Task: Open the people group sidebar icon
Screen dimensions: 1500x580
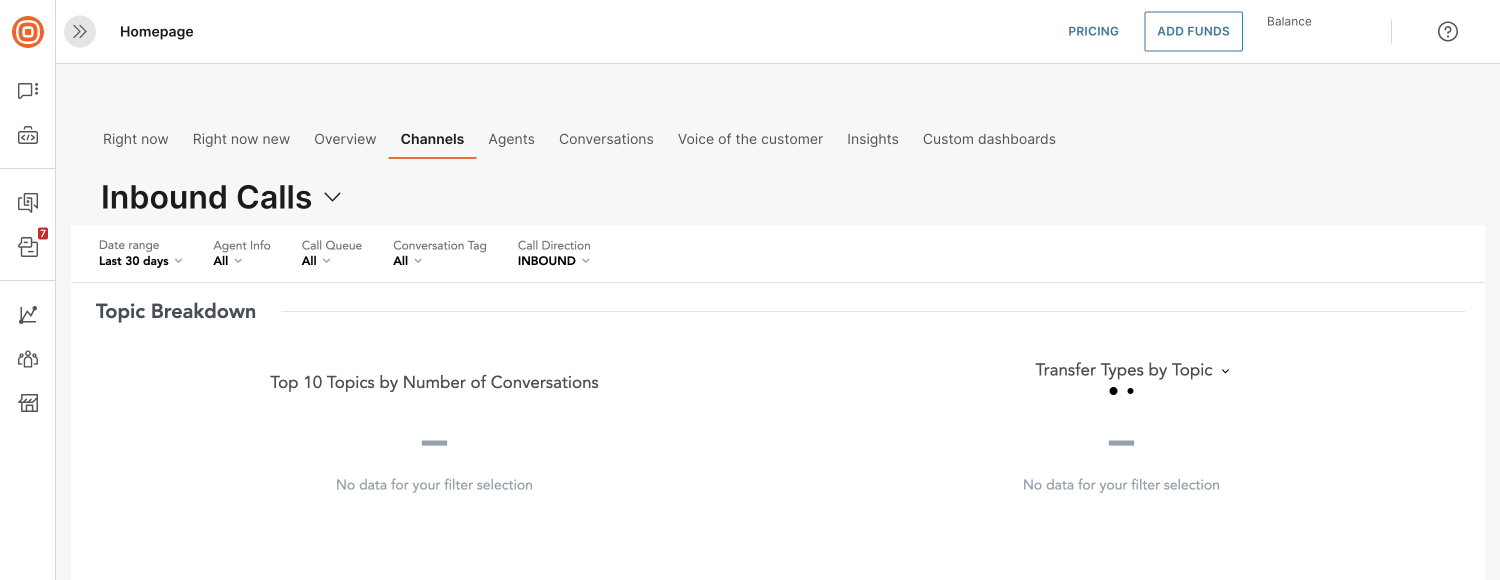Action: pyautogui.click(x=28, y=359)
